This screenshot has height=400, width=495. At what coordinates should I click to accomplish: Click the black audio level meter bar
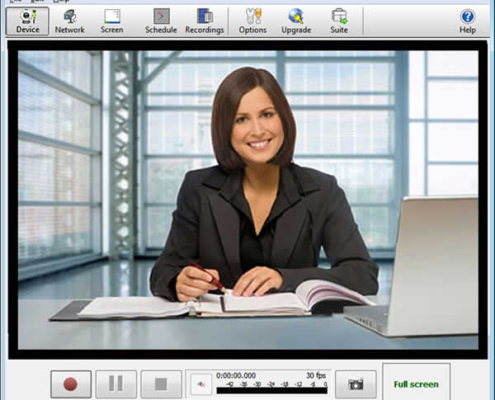(272, 391)
